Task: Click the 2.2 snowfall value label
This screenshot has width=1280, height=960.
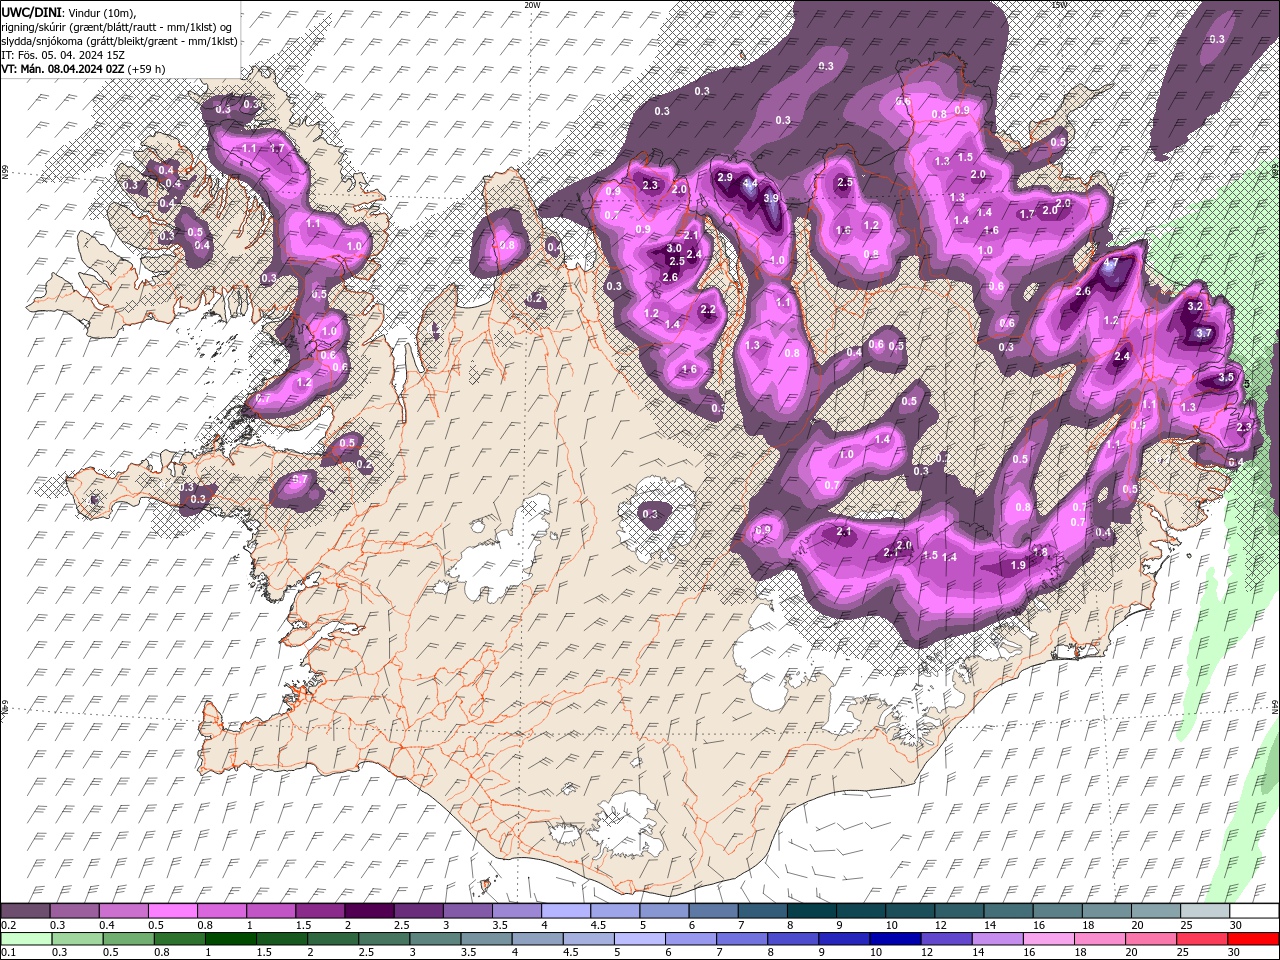Action: (x=708, y=310)
